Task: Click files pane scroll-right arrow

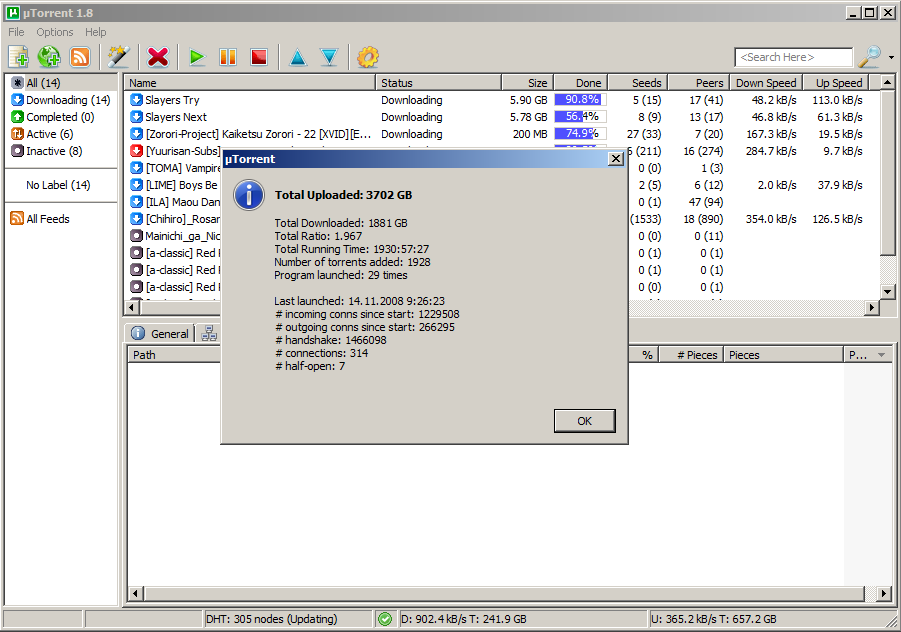Action: (884, 594)
